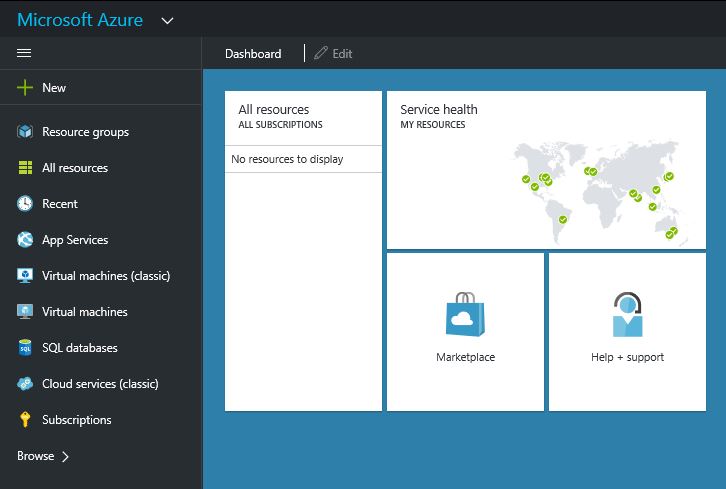Click the Virtual machines label
The width and height of the screenshot is (726, 489).
pyautogui.click(x=85, y=312)
